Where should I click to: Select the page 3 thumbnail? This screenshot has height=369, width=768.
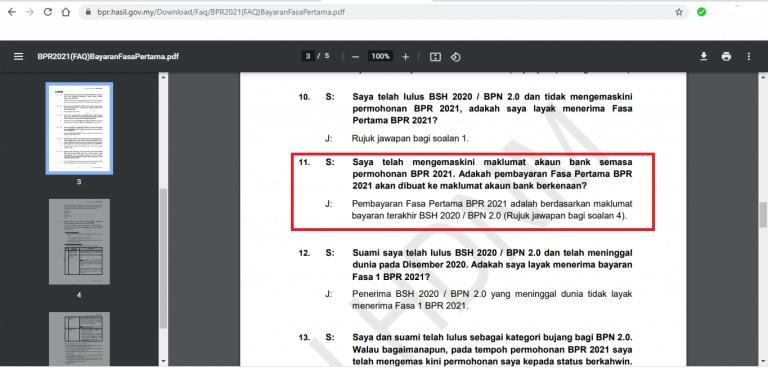click(79, 128)
